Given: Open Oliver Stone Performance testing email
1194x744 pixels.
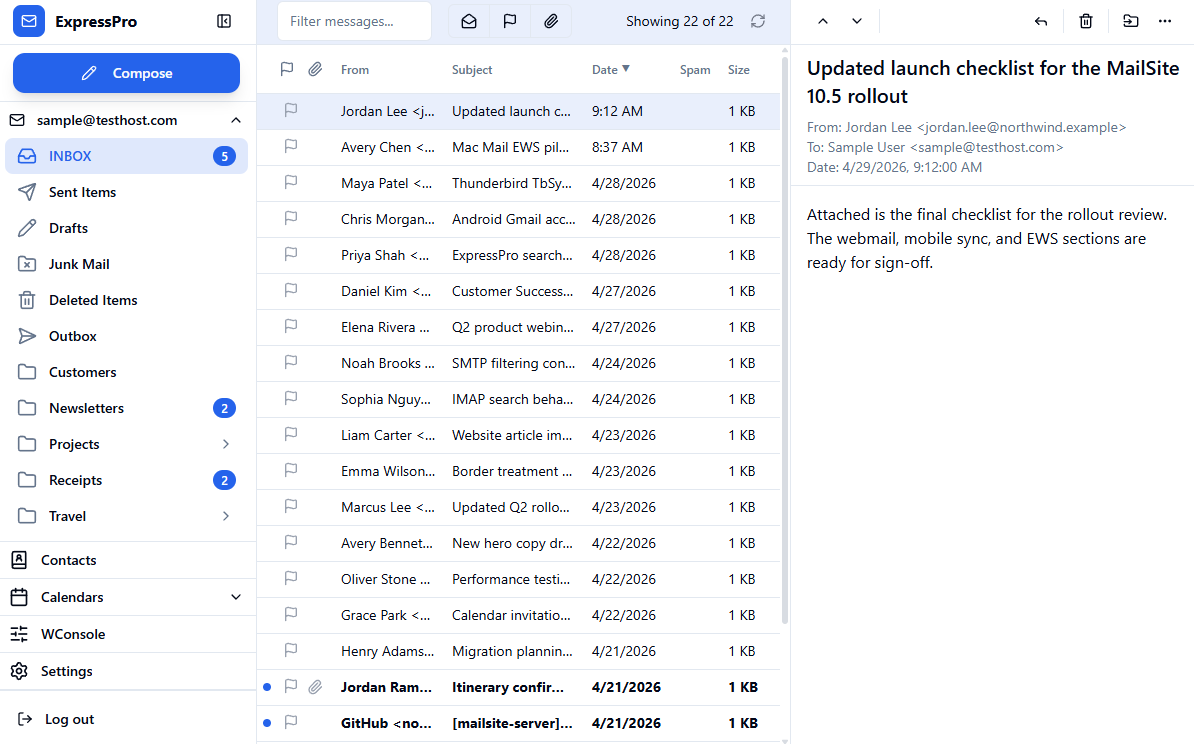Looking at the screenshot, I should point(519,579).
